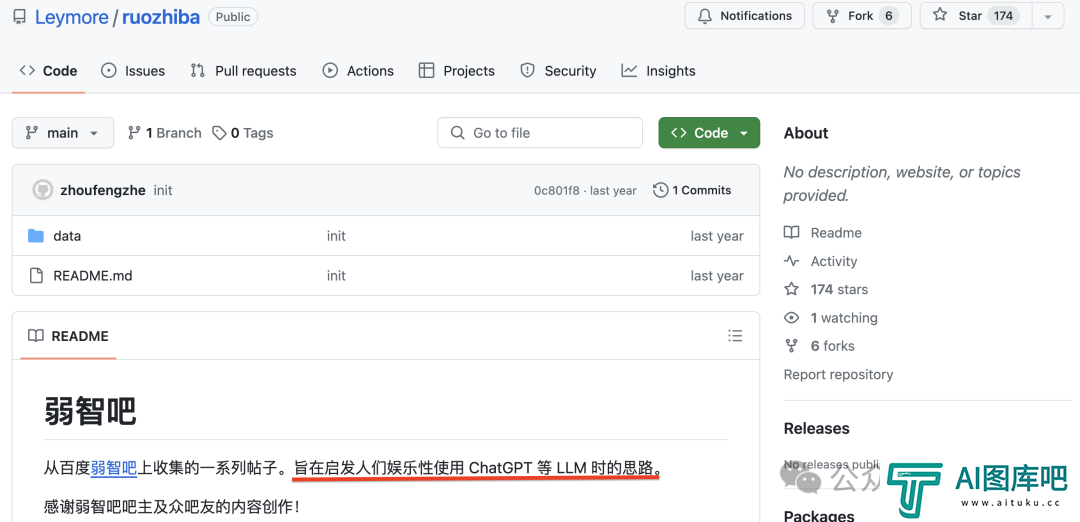Expand the green Code dropdown button
This screenshot has height=522, width=1080.
pyautogui.click(x=709, y=133)
